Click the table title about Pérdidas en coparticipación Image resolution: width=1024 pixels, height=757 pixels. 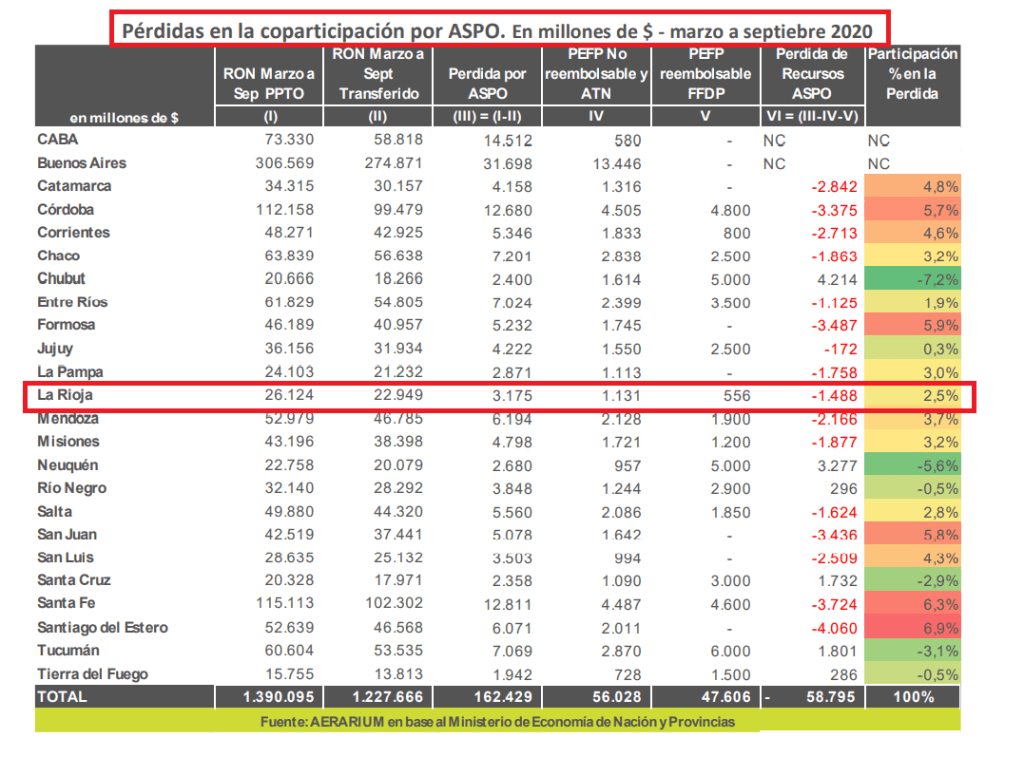click(498, 31)
